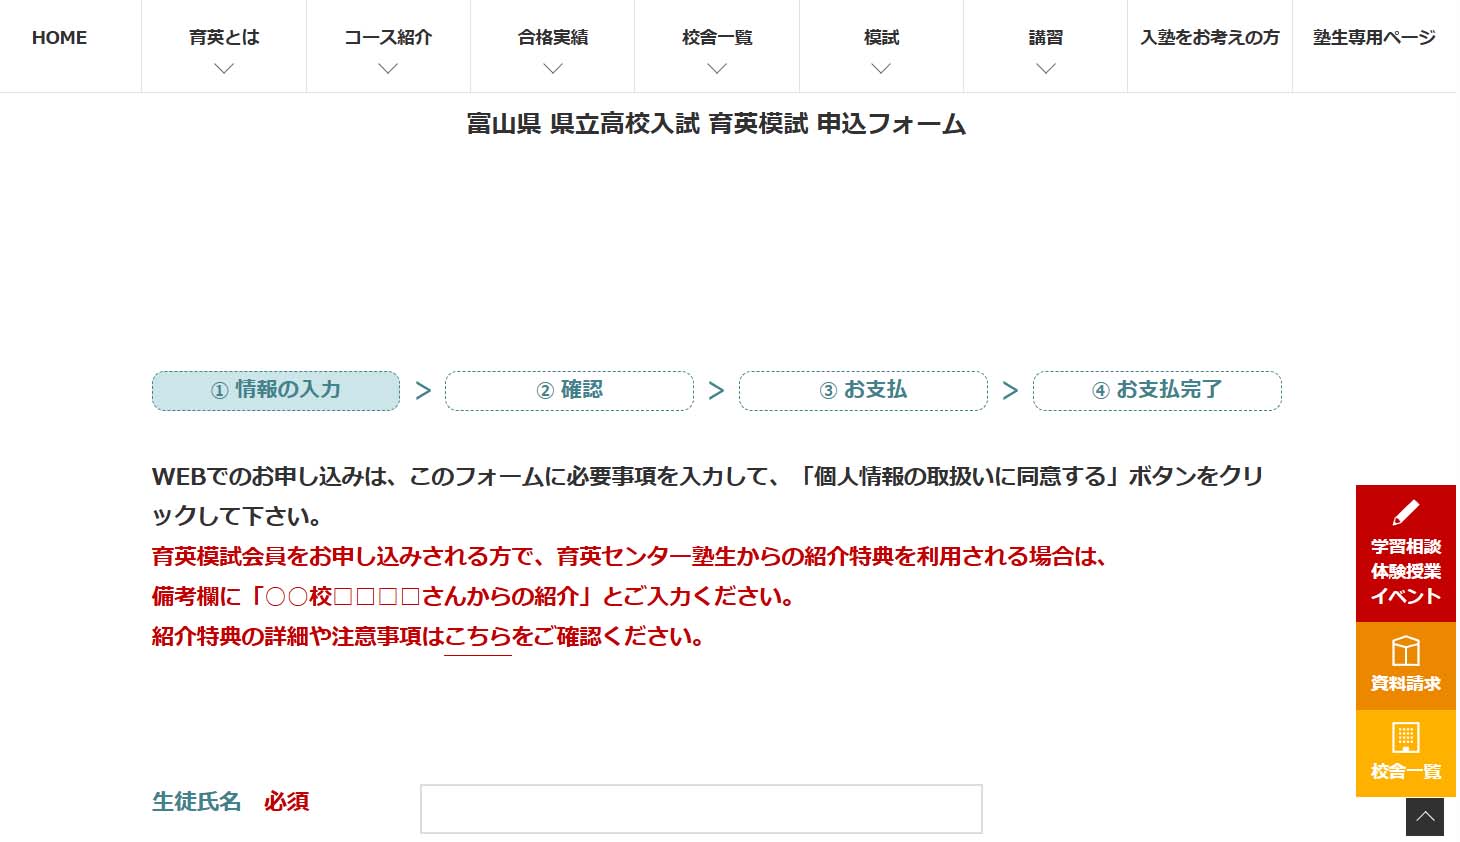Viewport: 1460px width, 842px height.
Task: Expand the 育英とは menu chevron
Action: (224, 69)
